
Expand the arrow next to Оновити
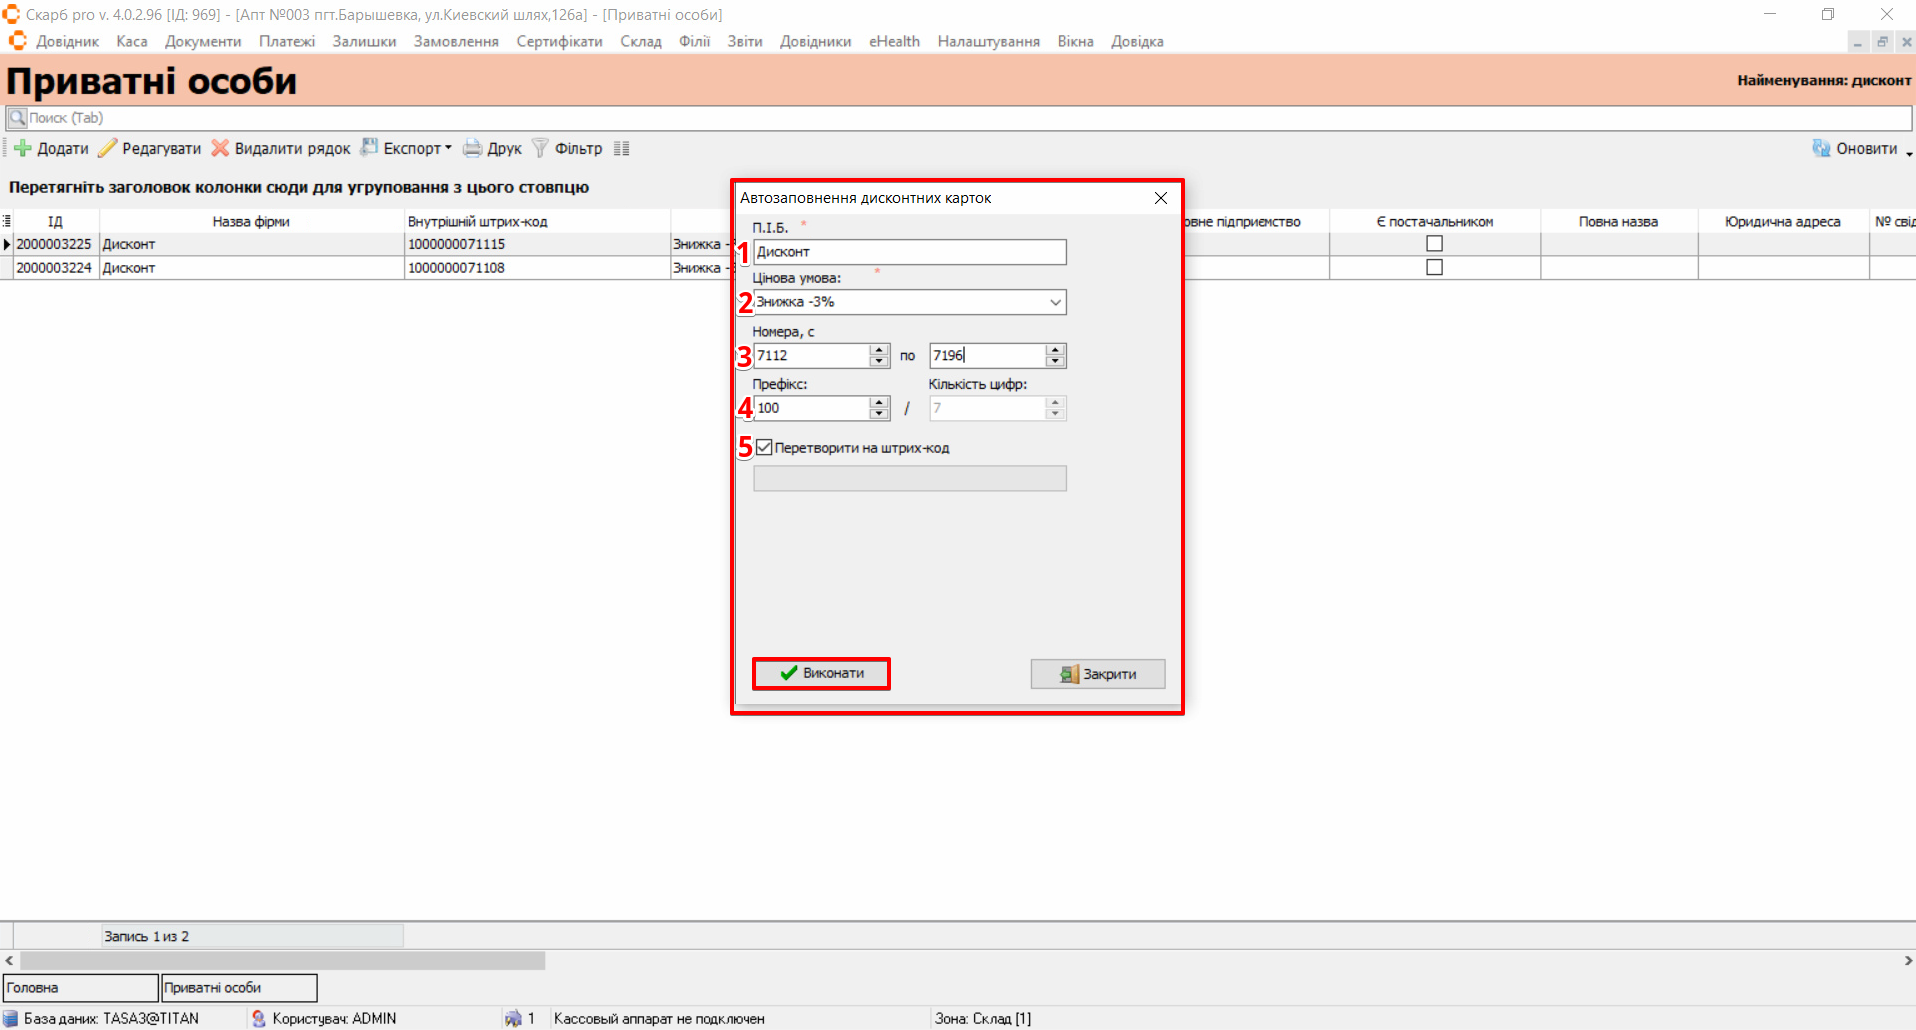(x=1908, y=152)
